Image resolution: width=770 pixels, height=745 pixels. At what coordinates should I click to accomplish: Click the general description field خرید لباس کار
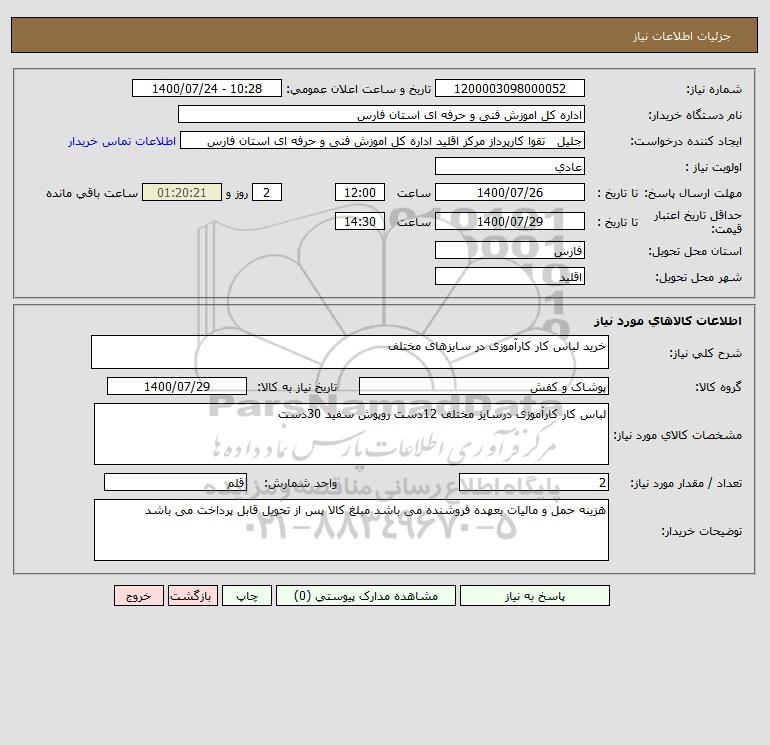coord(350,352)
